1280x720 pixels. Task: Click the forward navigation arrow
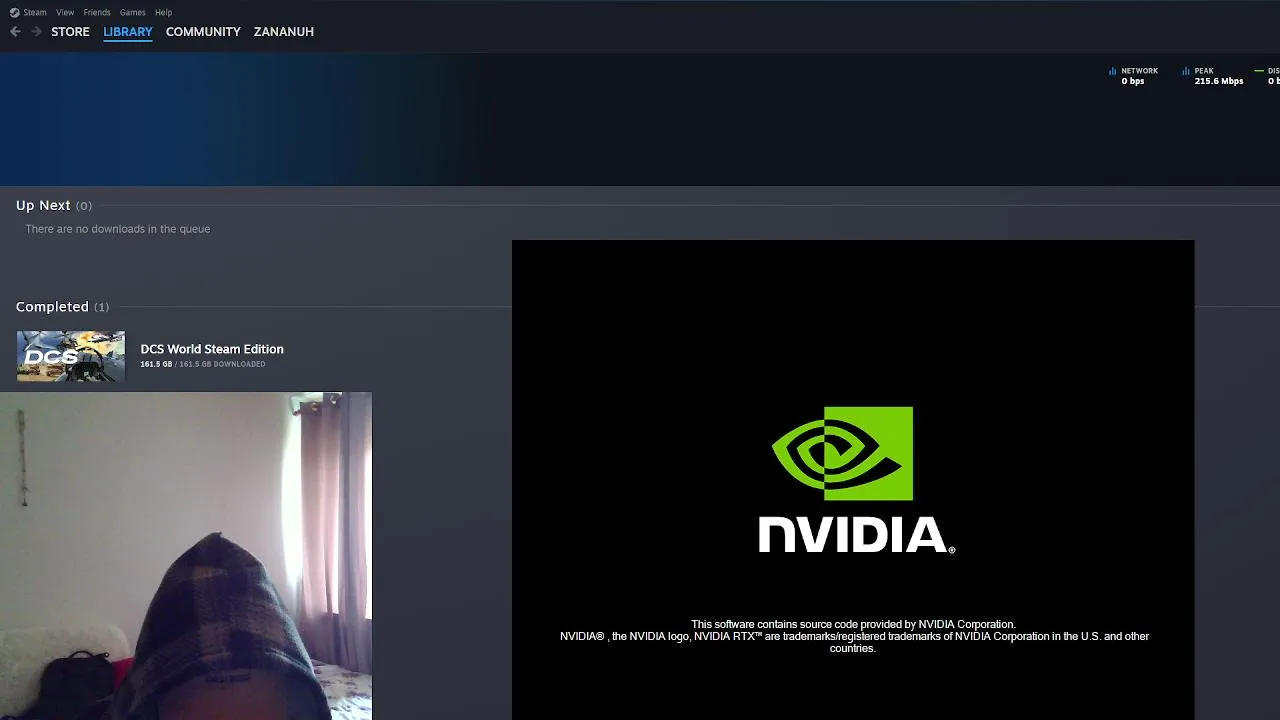[x=36, y=32]
